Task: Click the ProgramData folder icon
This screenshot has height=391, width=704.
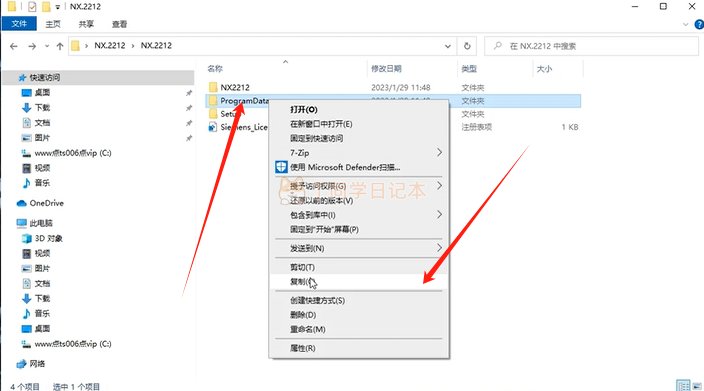Action: click(213, 101)
